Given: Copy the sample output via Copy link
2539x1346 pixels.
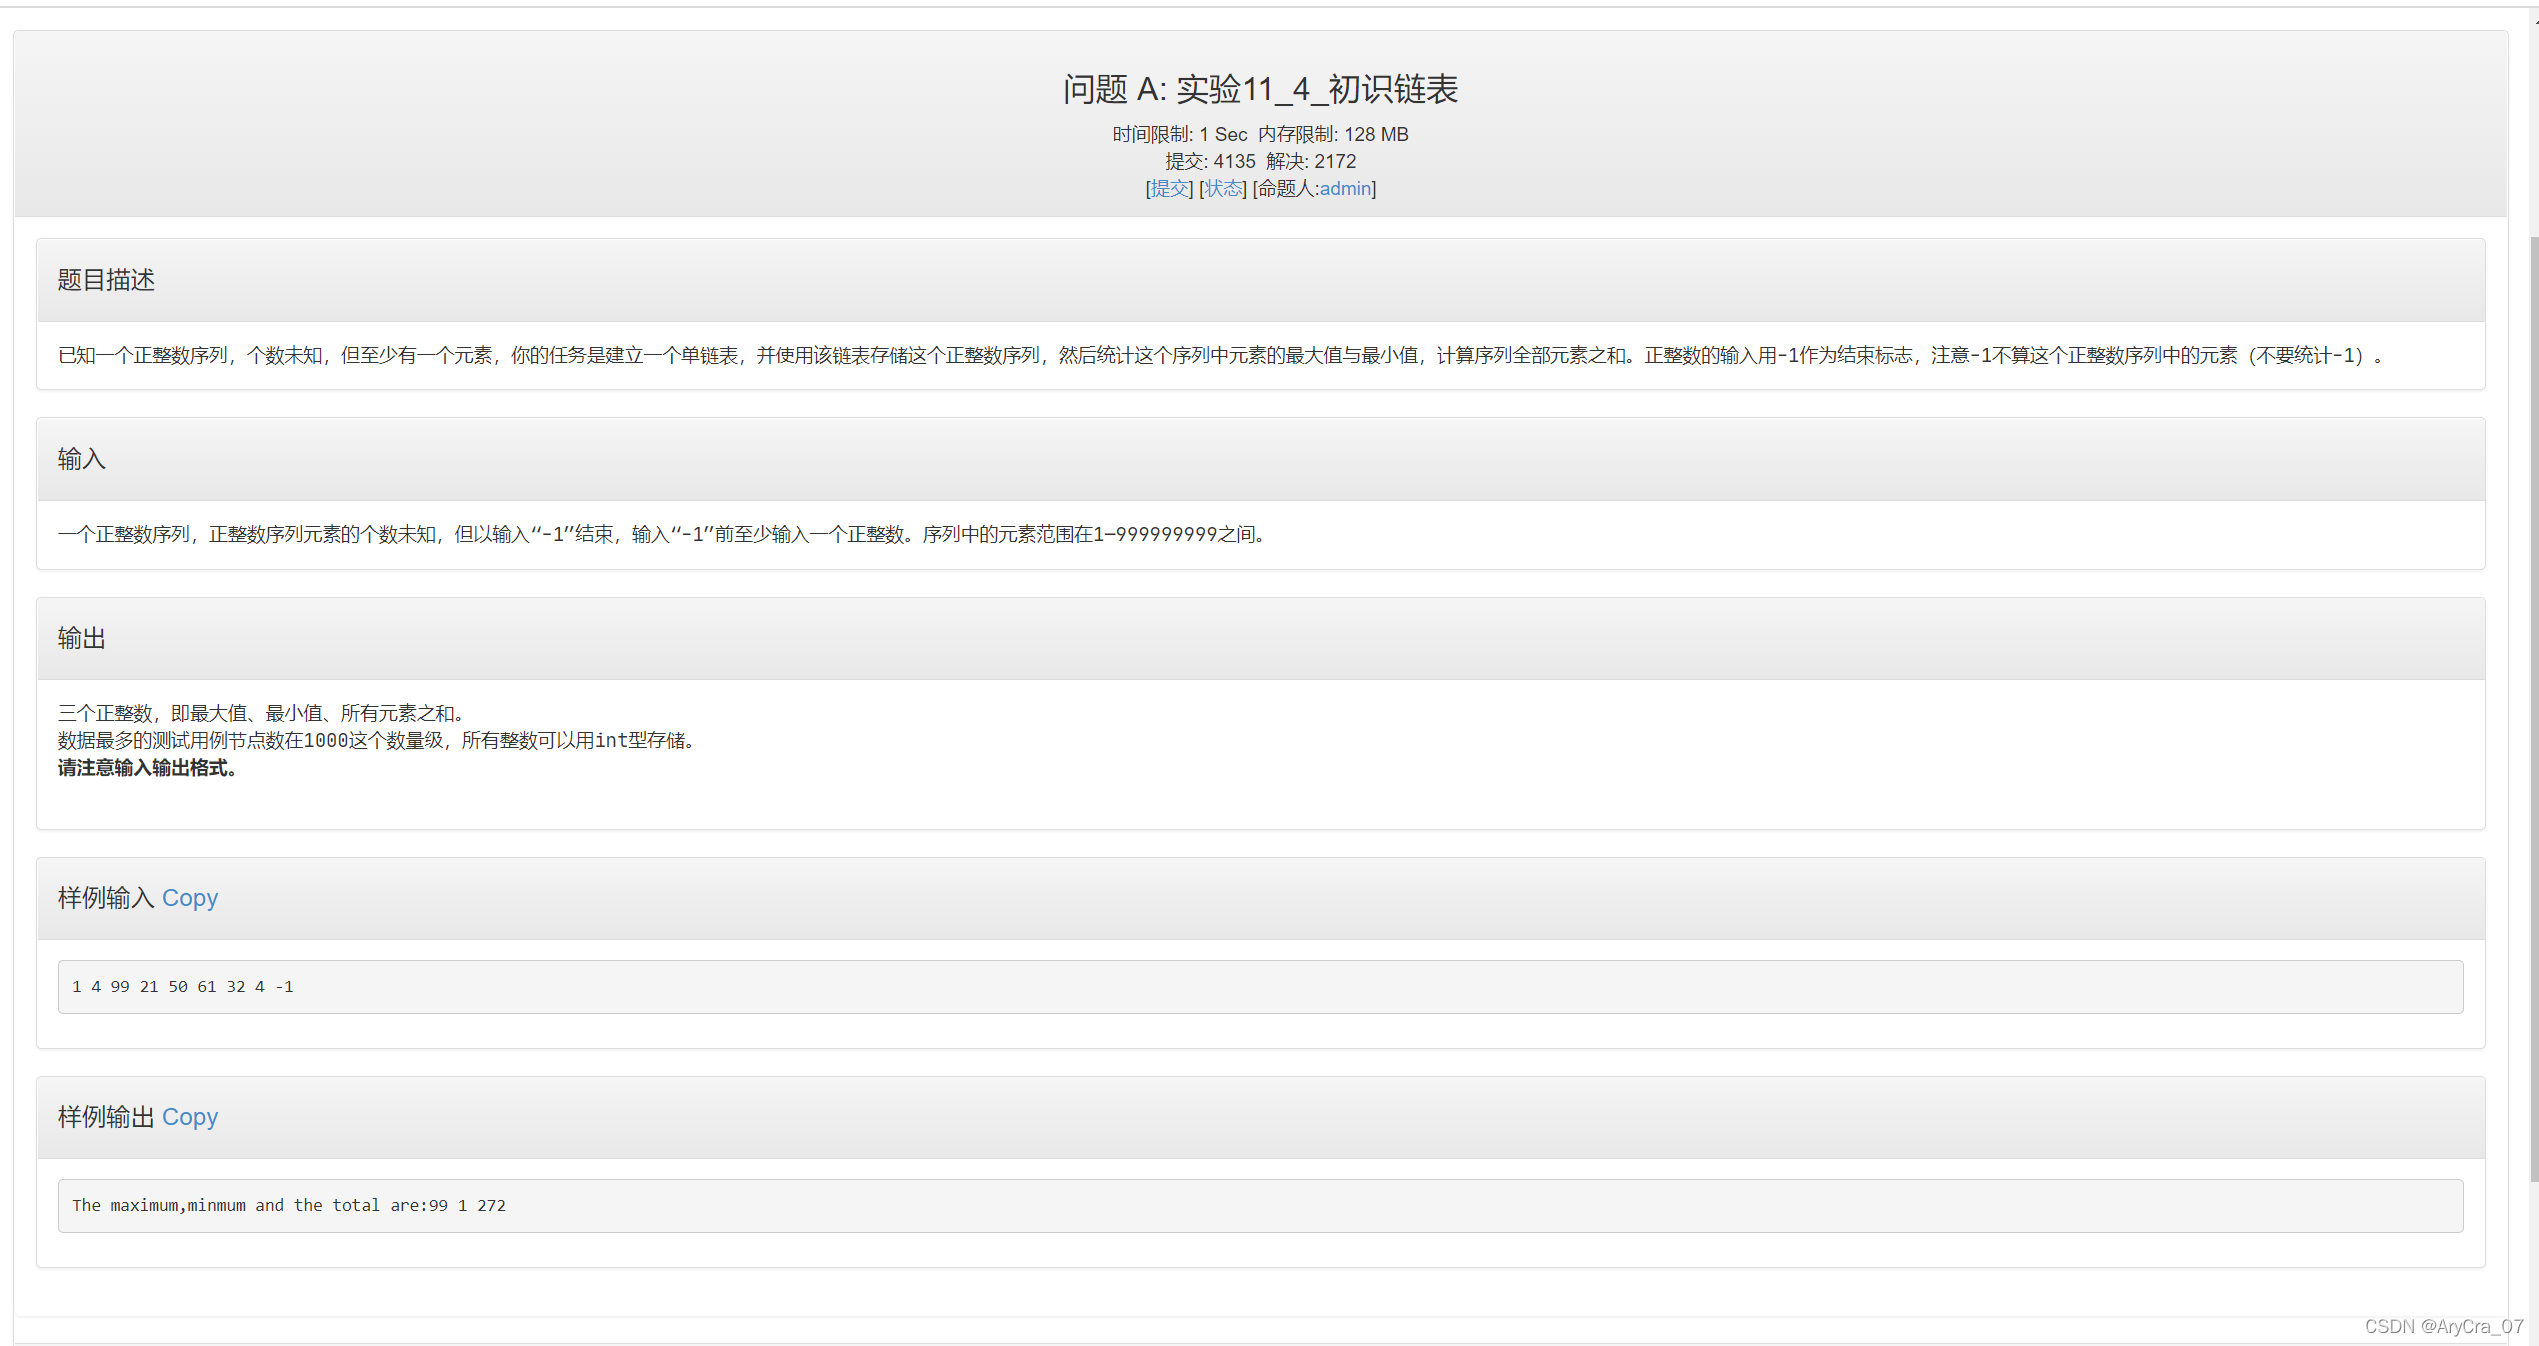Looking at the screenshot, I should click(x=190, y=1117).
